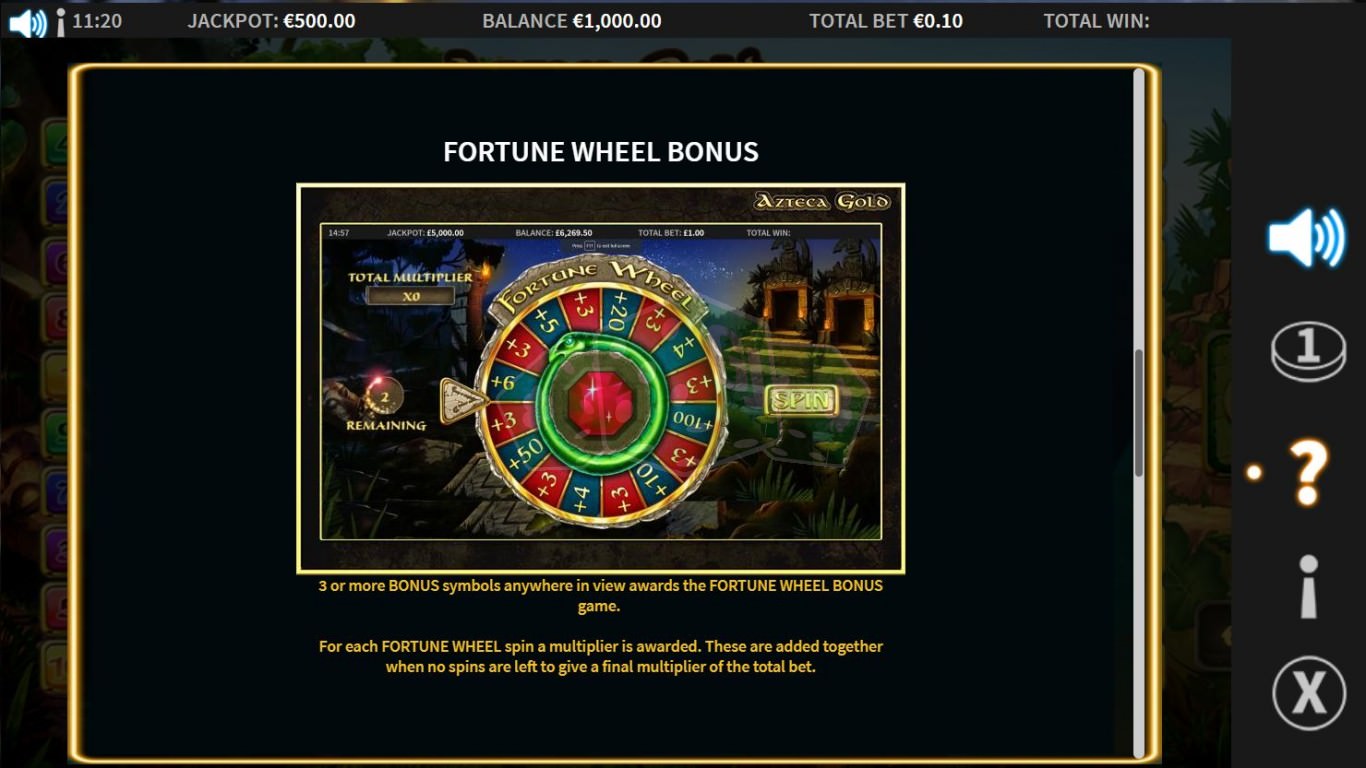
Task: Select the question mark help icon
Action: (1307, 472)
